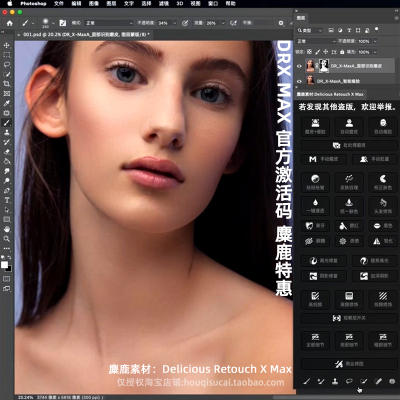400x400 pixels.
Task: Toggle lock position icon
Action: coord(326,52)
